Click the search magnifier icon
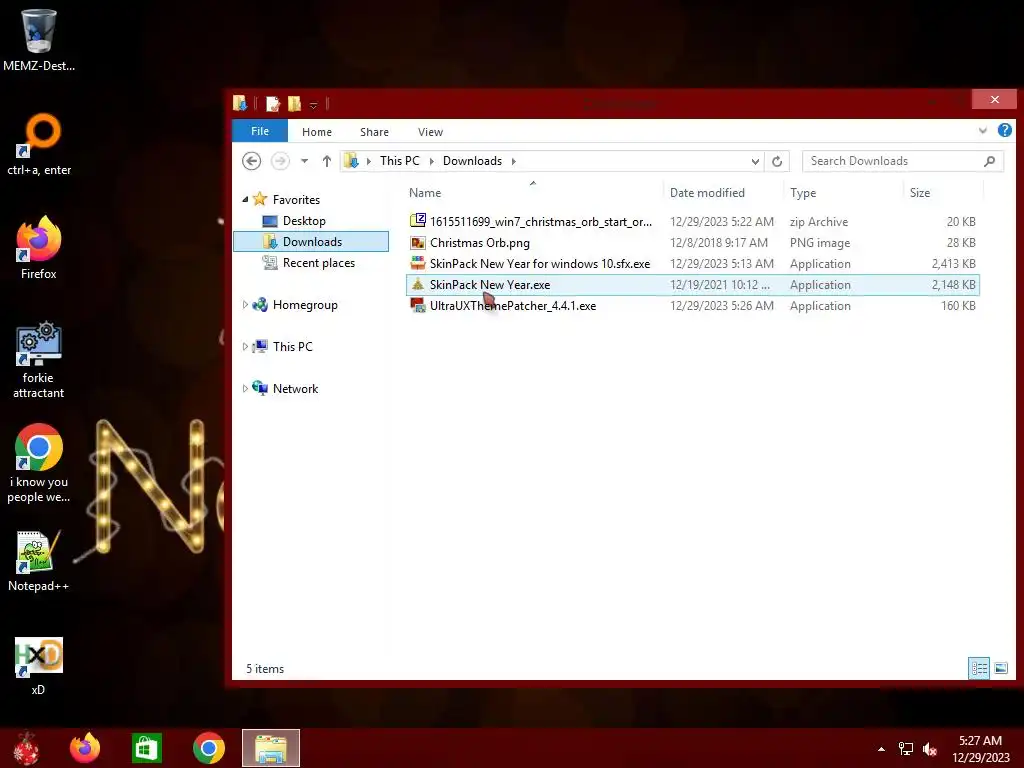The height and width of the screenshot is (768, 1024). [989, 161]
